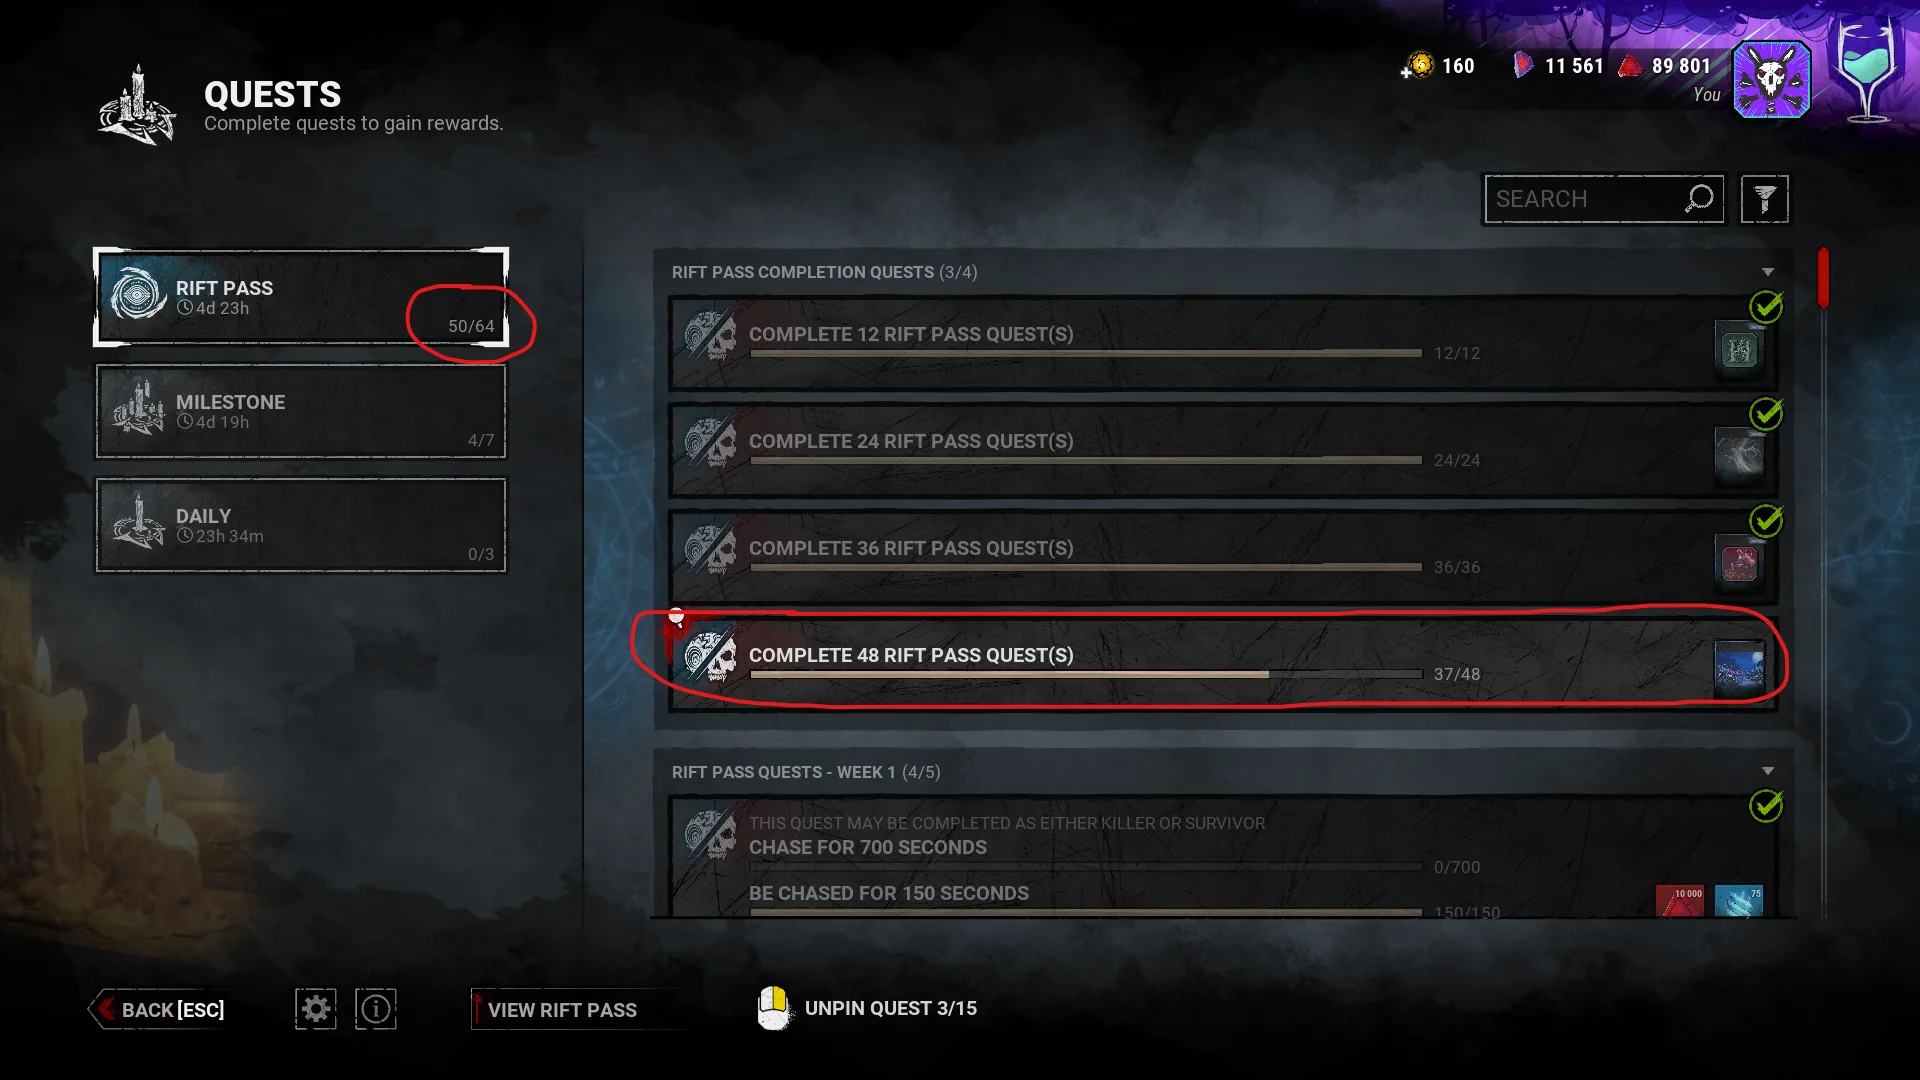Image resolution: width=1920 pixels, height=1080 pixels.
Task: Select the 48 quests reward item icon
Action: pos(1739,668)
